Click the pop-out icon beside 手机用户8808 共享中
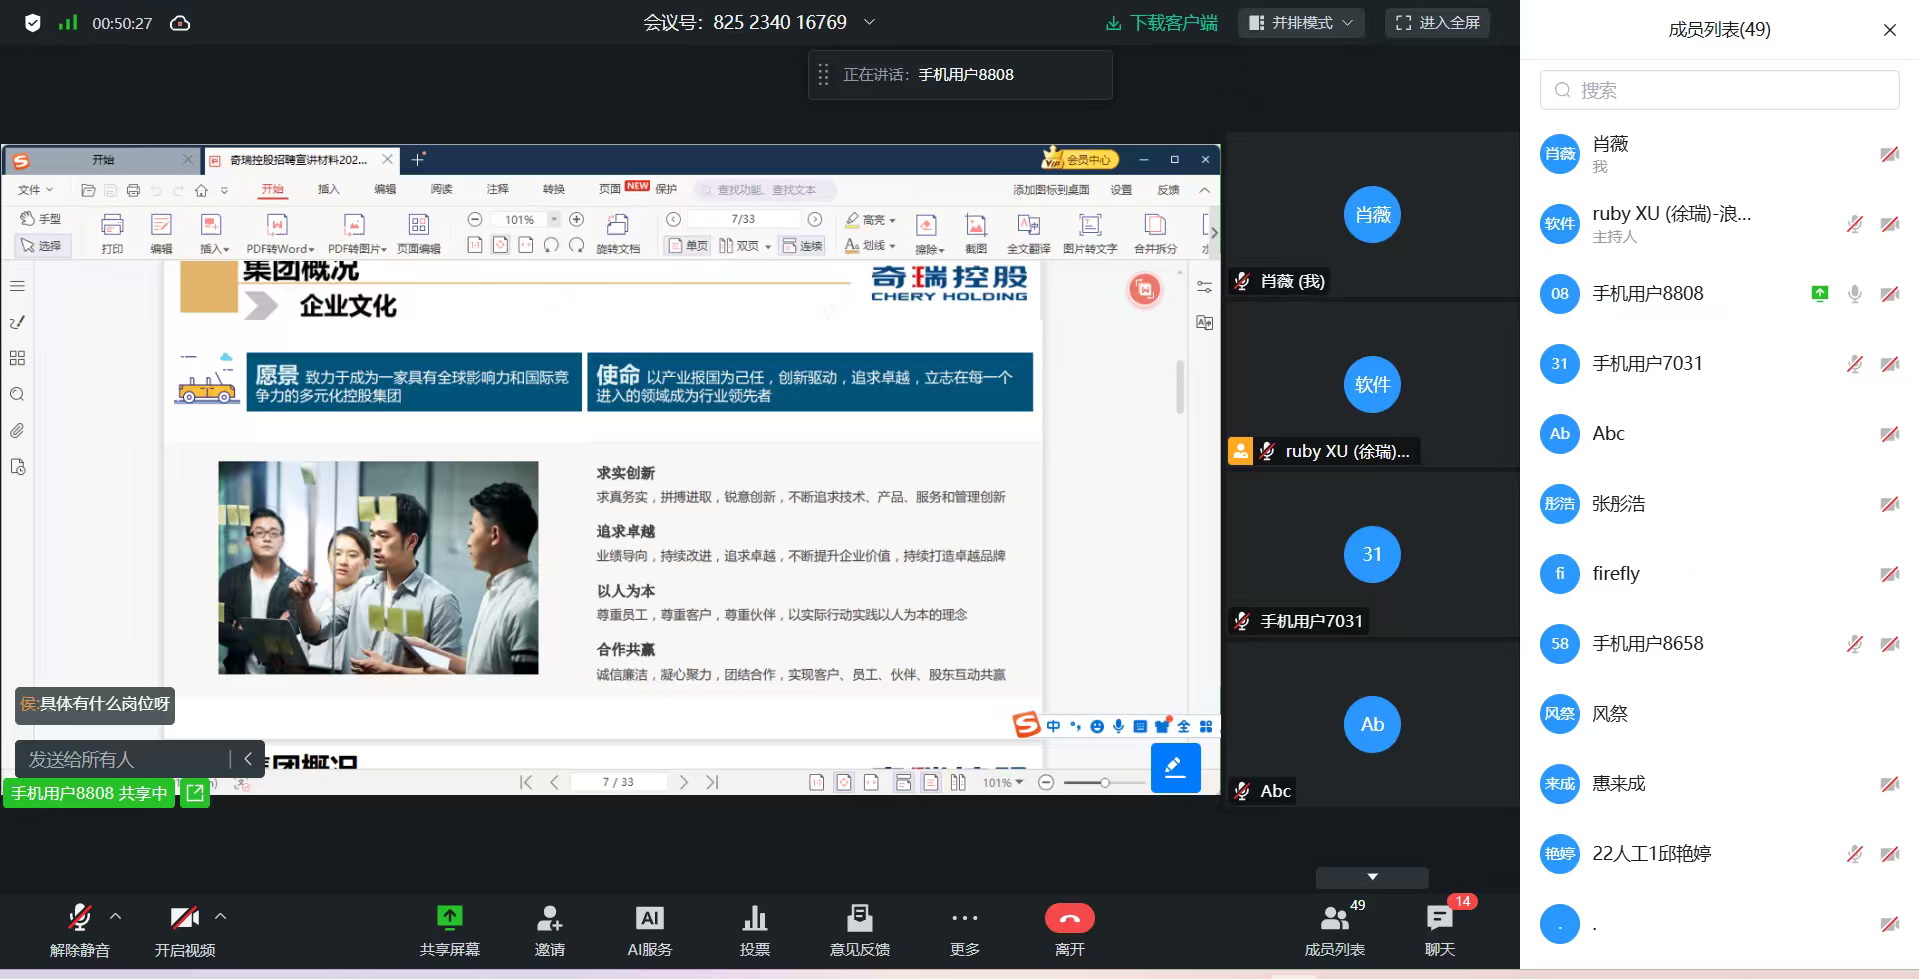 pos(195,793)
